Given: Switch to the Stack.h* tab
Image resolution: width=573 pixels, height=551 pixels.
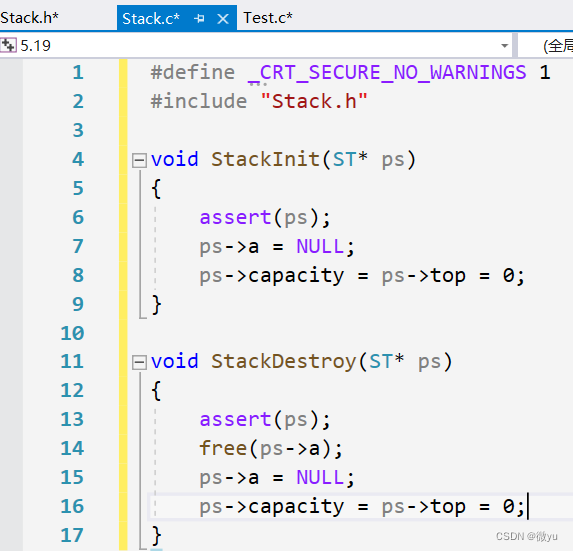Looking at the screenshot, I should coord(30,18).
